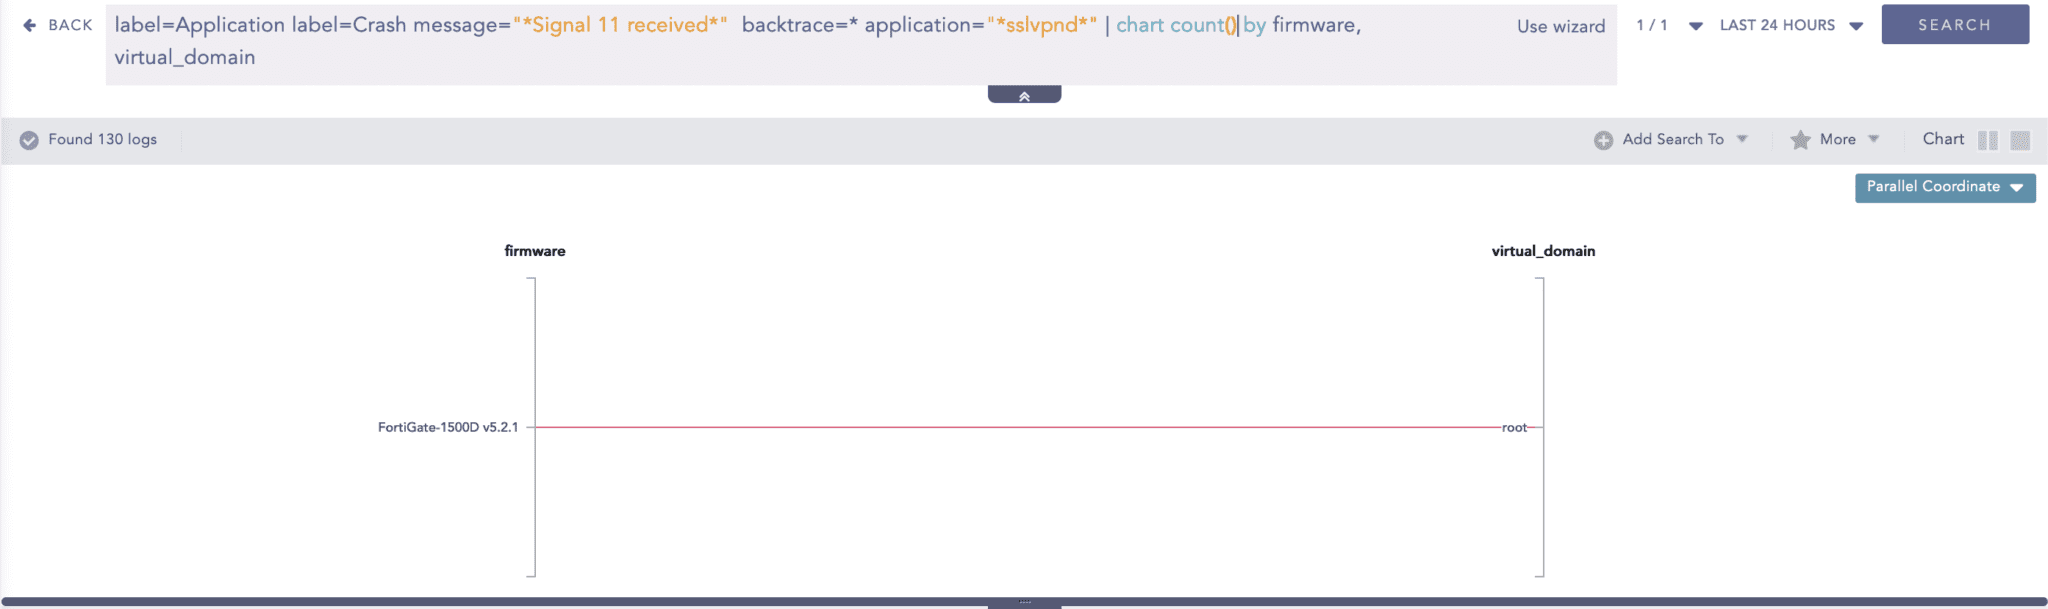Click the back arrow icon
Image resolution: width=2048 pixels, height=609 pixels.
(30, 25)
